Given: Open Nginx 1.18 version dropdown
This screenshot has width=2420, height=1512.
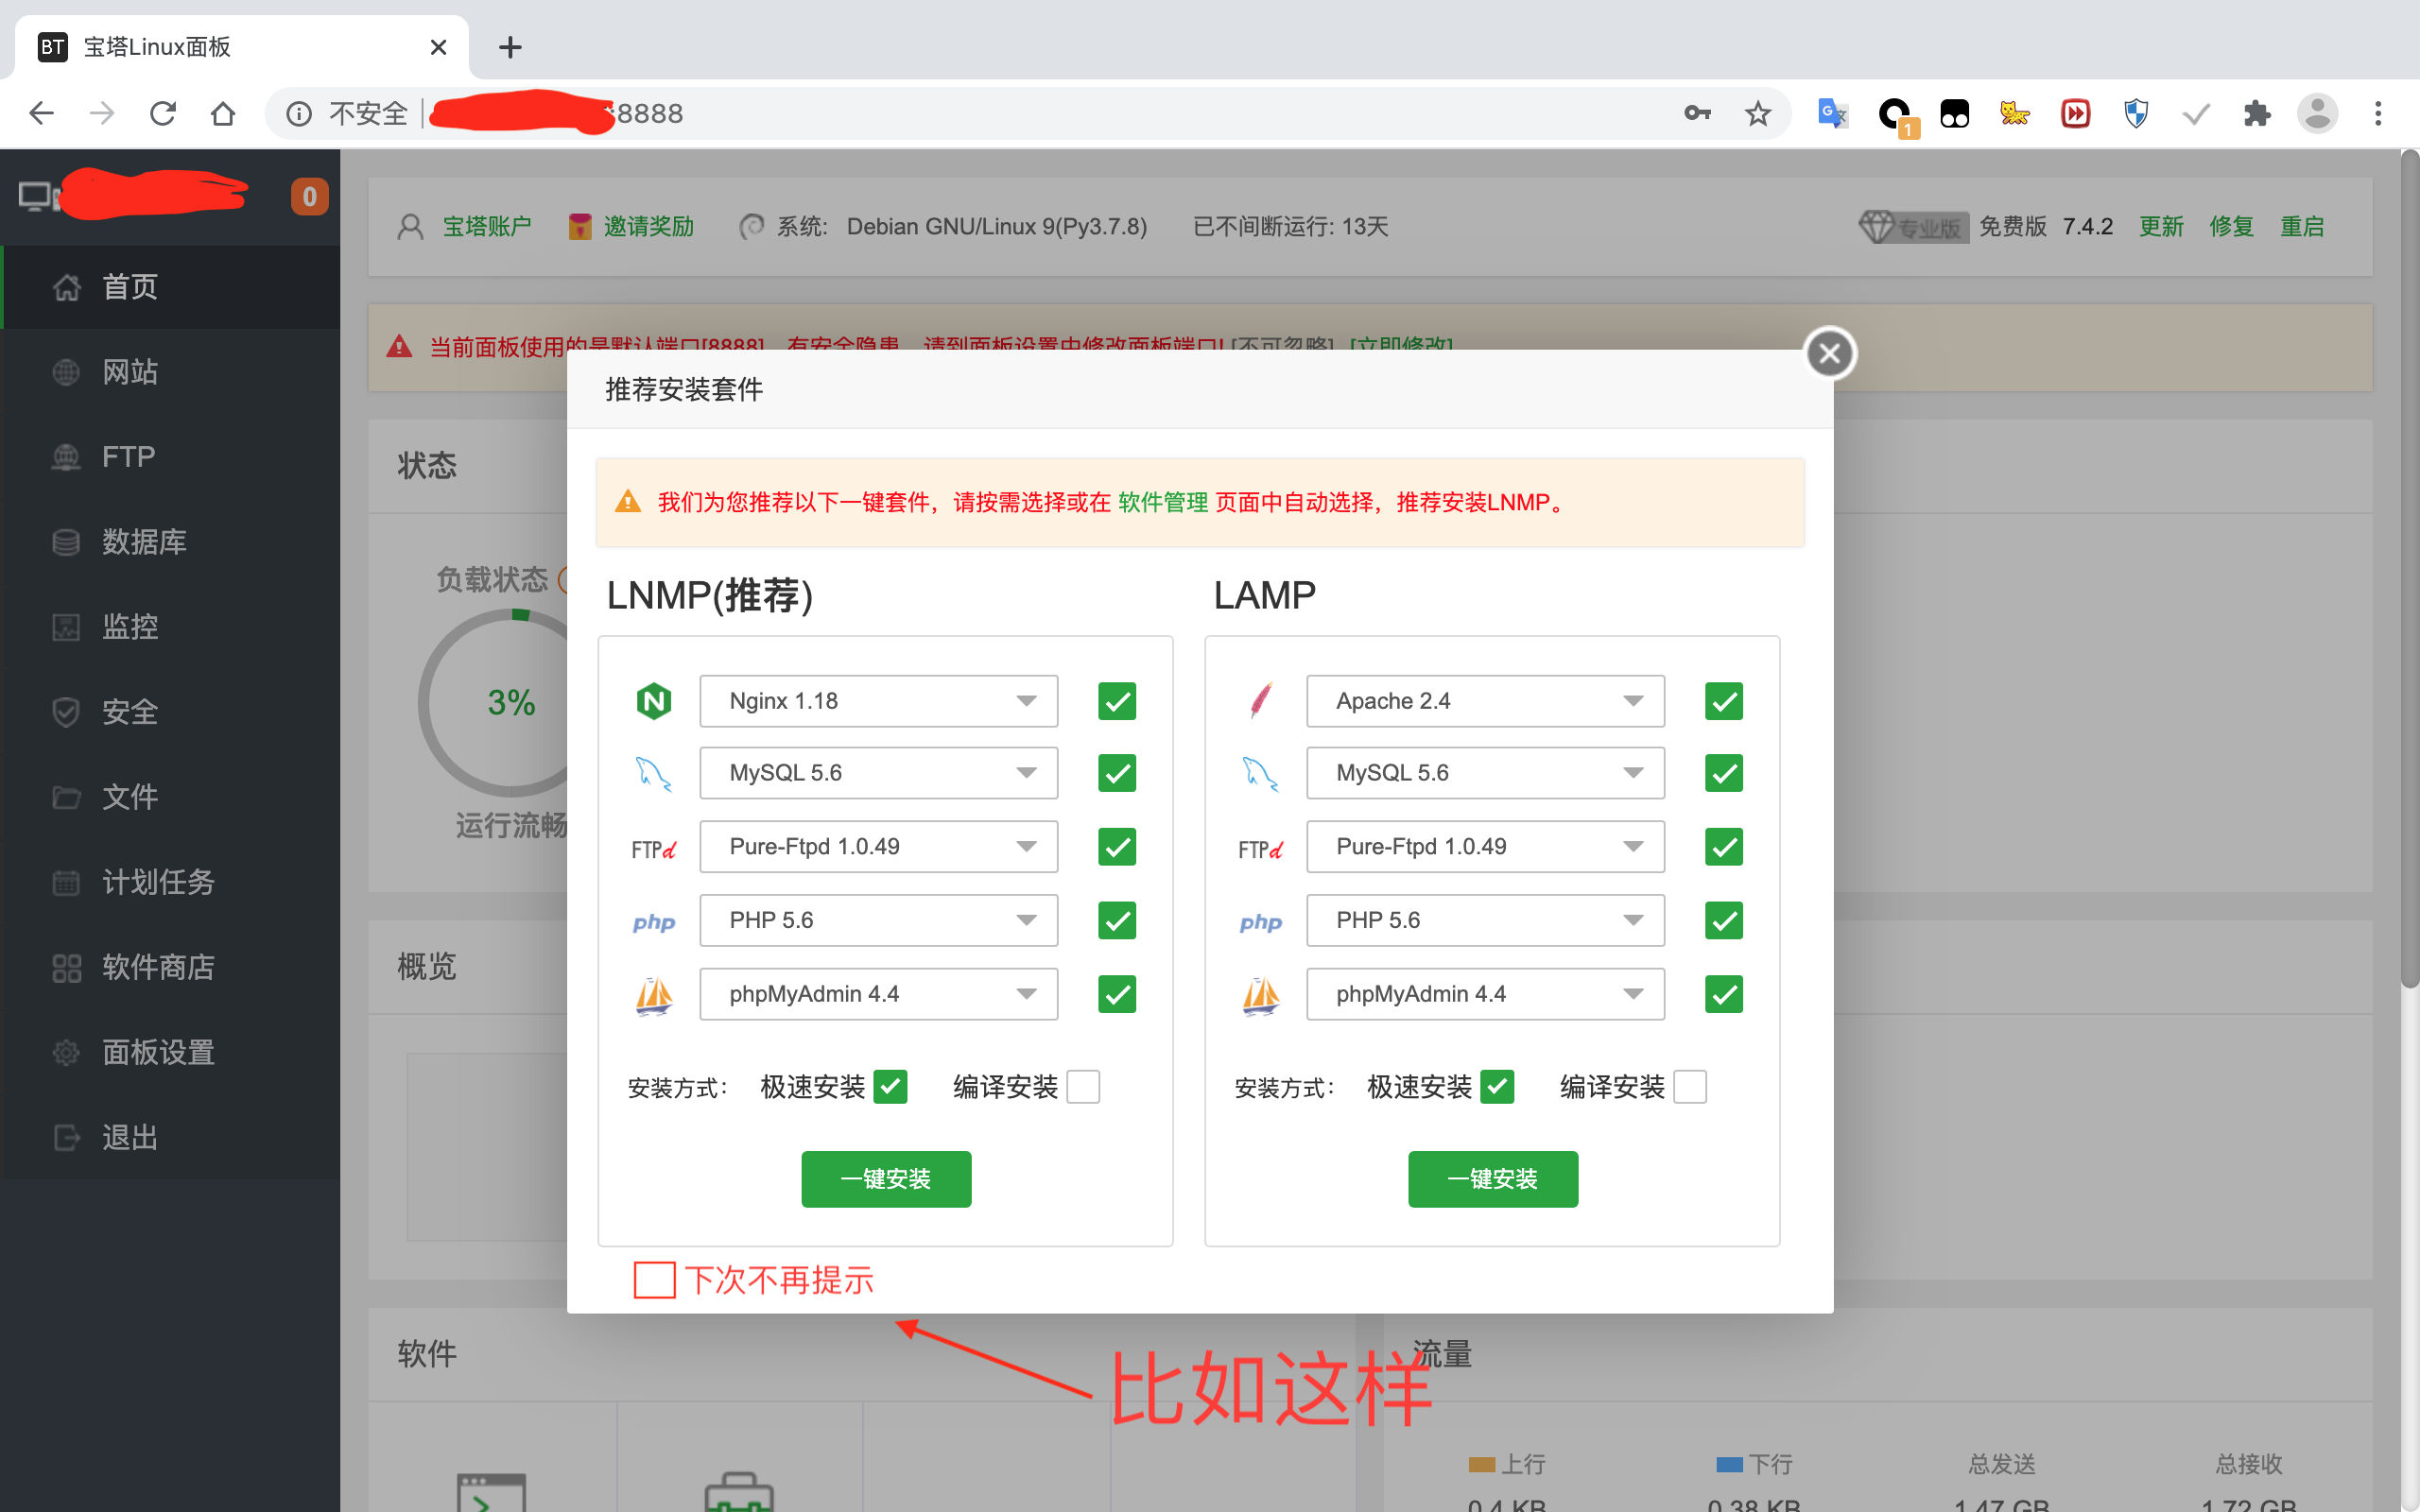Looking at the screenshot, I should 879,701.
